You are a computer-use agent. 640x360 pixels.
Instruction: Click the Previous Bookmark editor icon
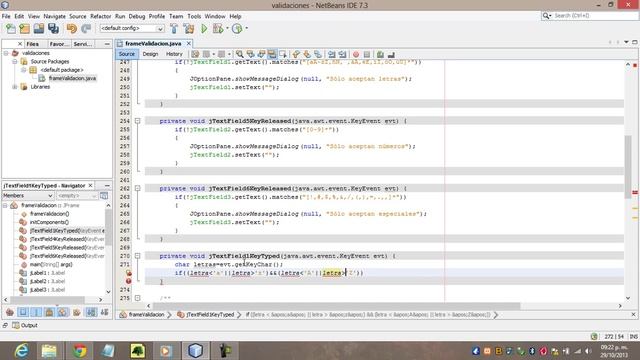[296, 54]
